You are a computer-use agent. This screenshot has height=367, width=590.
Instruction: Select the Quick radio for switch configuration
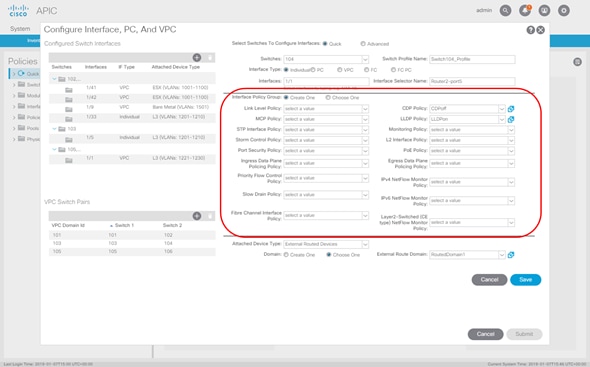pos(325,44)
